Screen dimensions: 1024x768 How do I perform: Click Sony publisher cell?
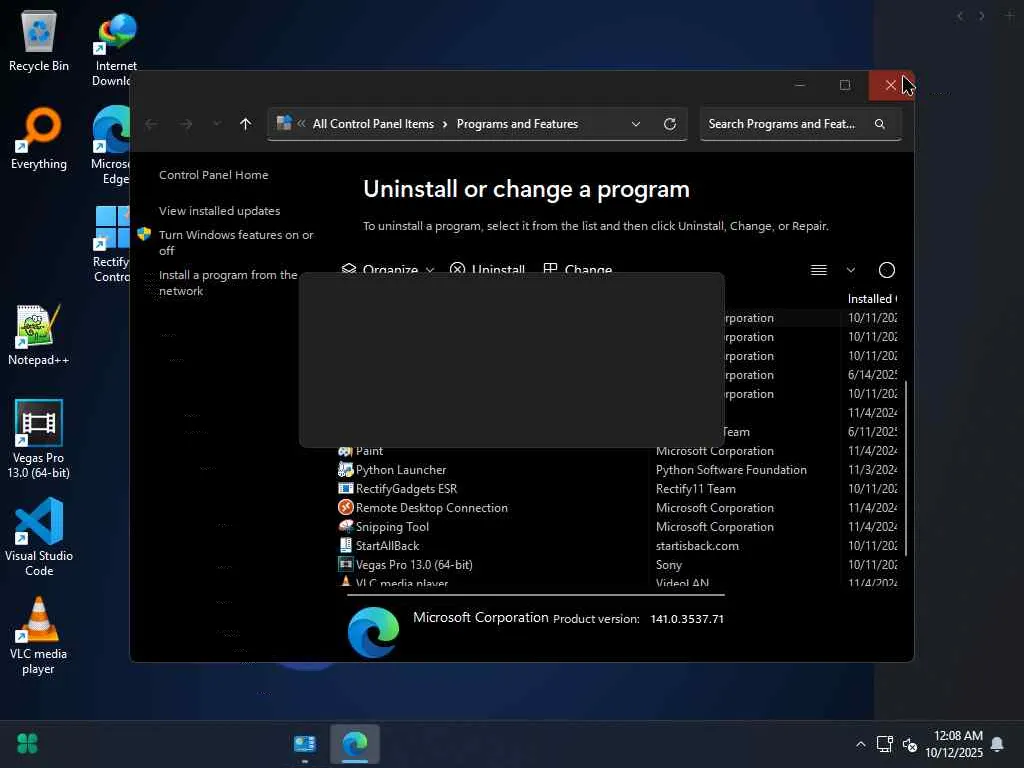point(669,565)
